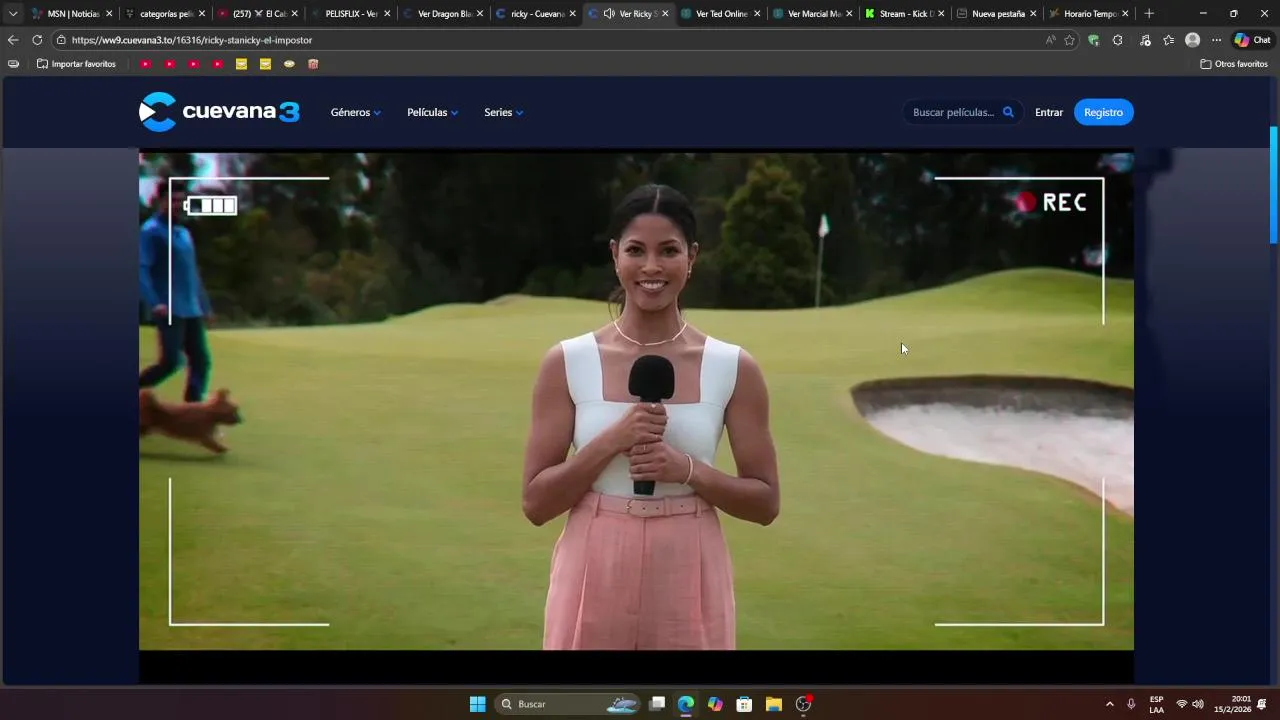Open Edge settings and more menu

point(1216,40)
